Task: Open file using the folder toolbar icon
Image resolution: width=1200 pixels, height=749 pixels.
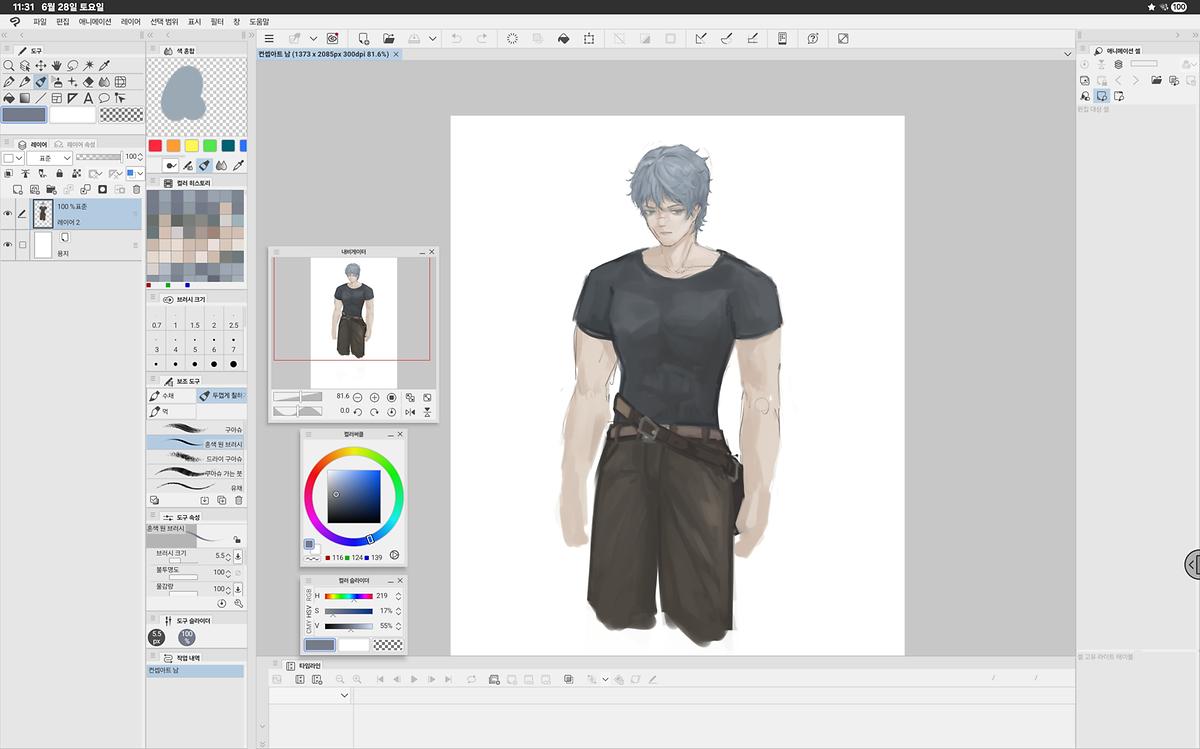Action: (x=388, y=38)
